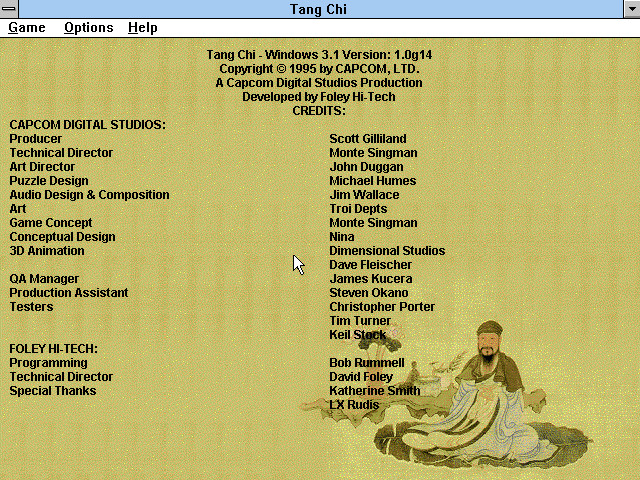Click the 'CREDITS:' heading

(319, 111)
